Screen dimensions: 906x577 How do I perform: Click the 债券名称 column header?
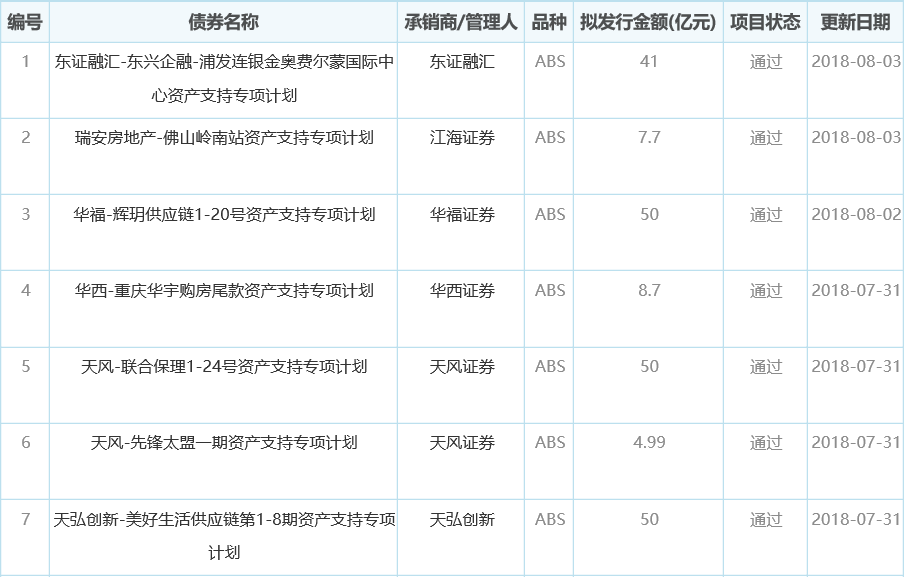[x=224, y=22]
